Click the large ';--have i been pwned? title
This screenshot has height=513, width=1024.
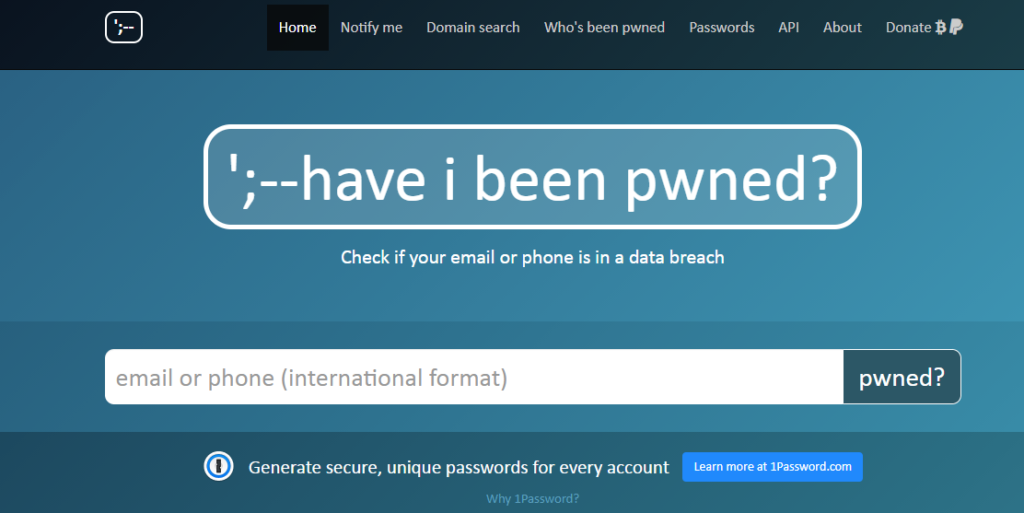pyautogui.click(x=532, y=177)
